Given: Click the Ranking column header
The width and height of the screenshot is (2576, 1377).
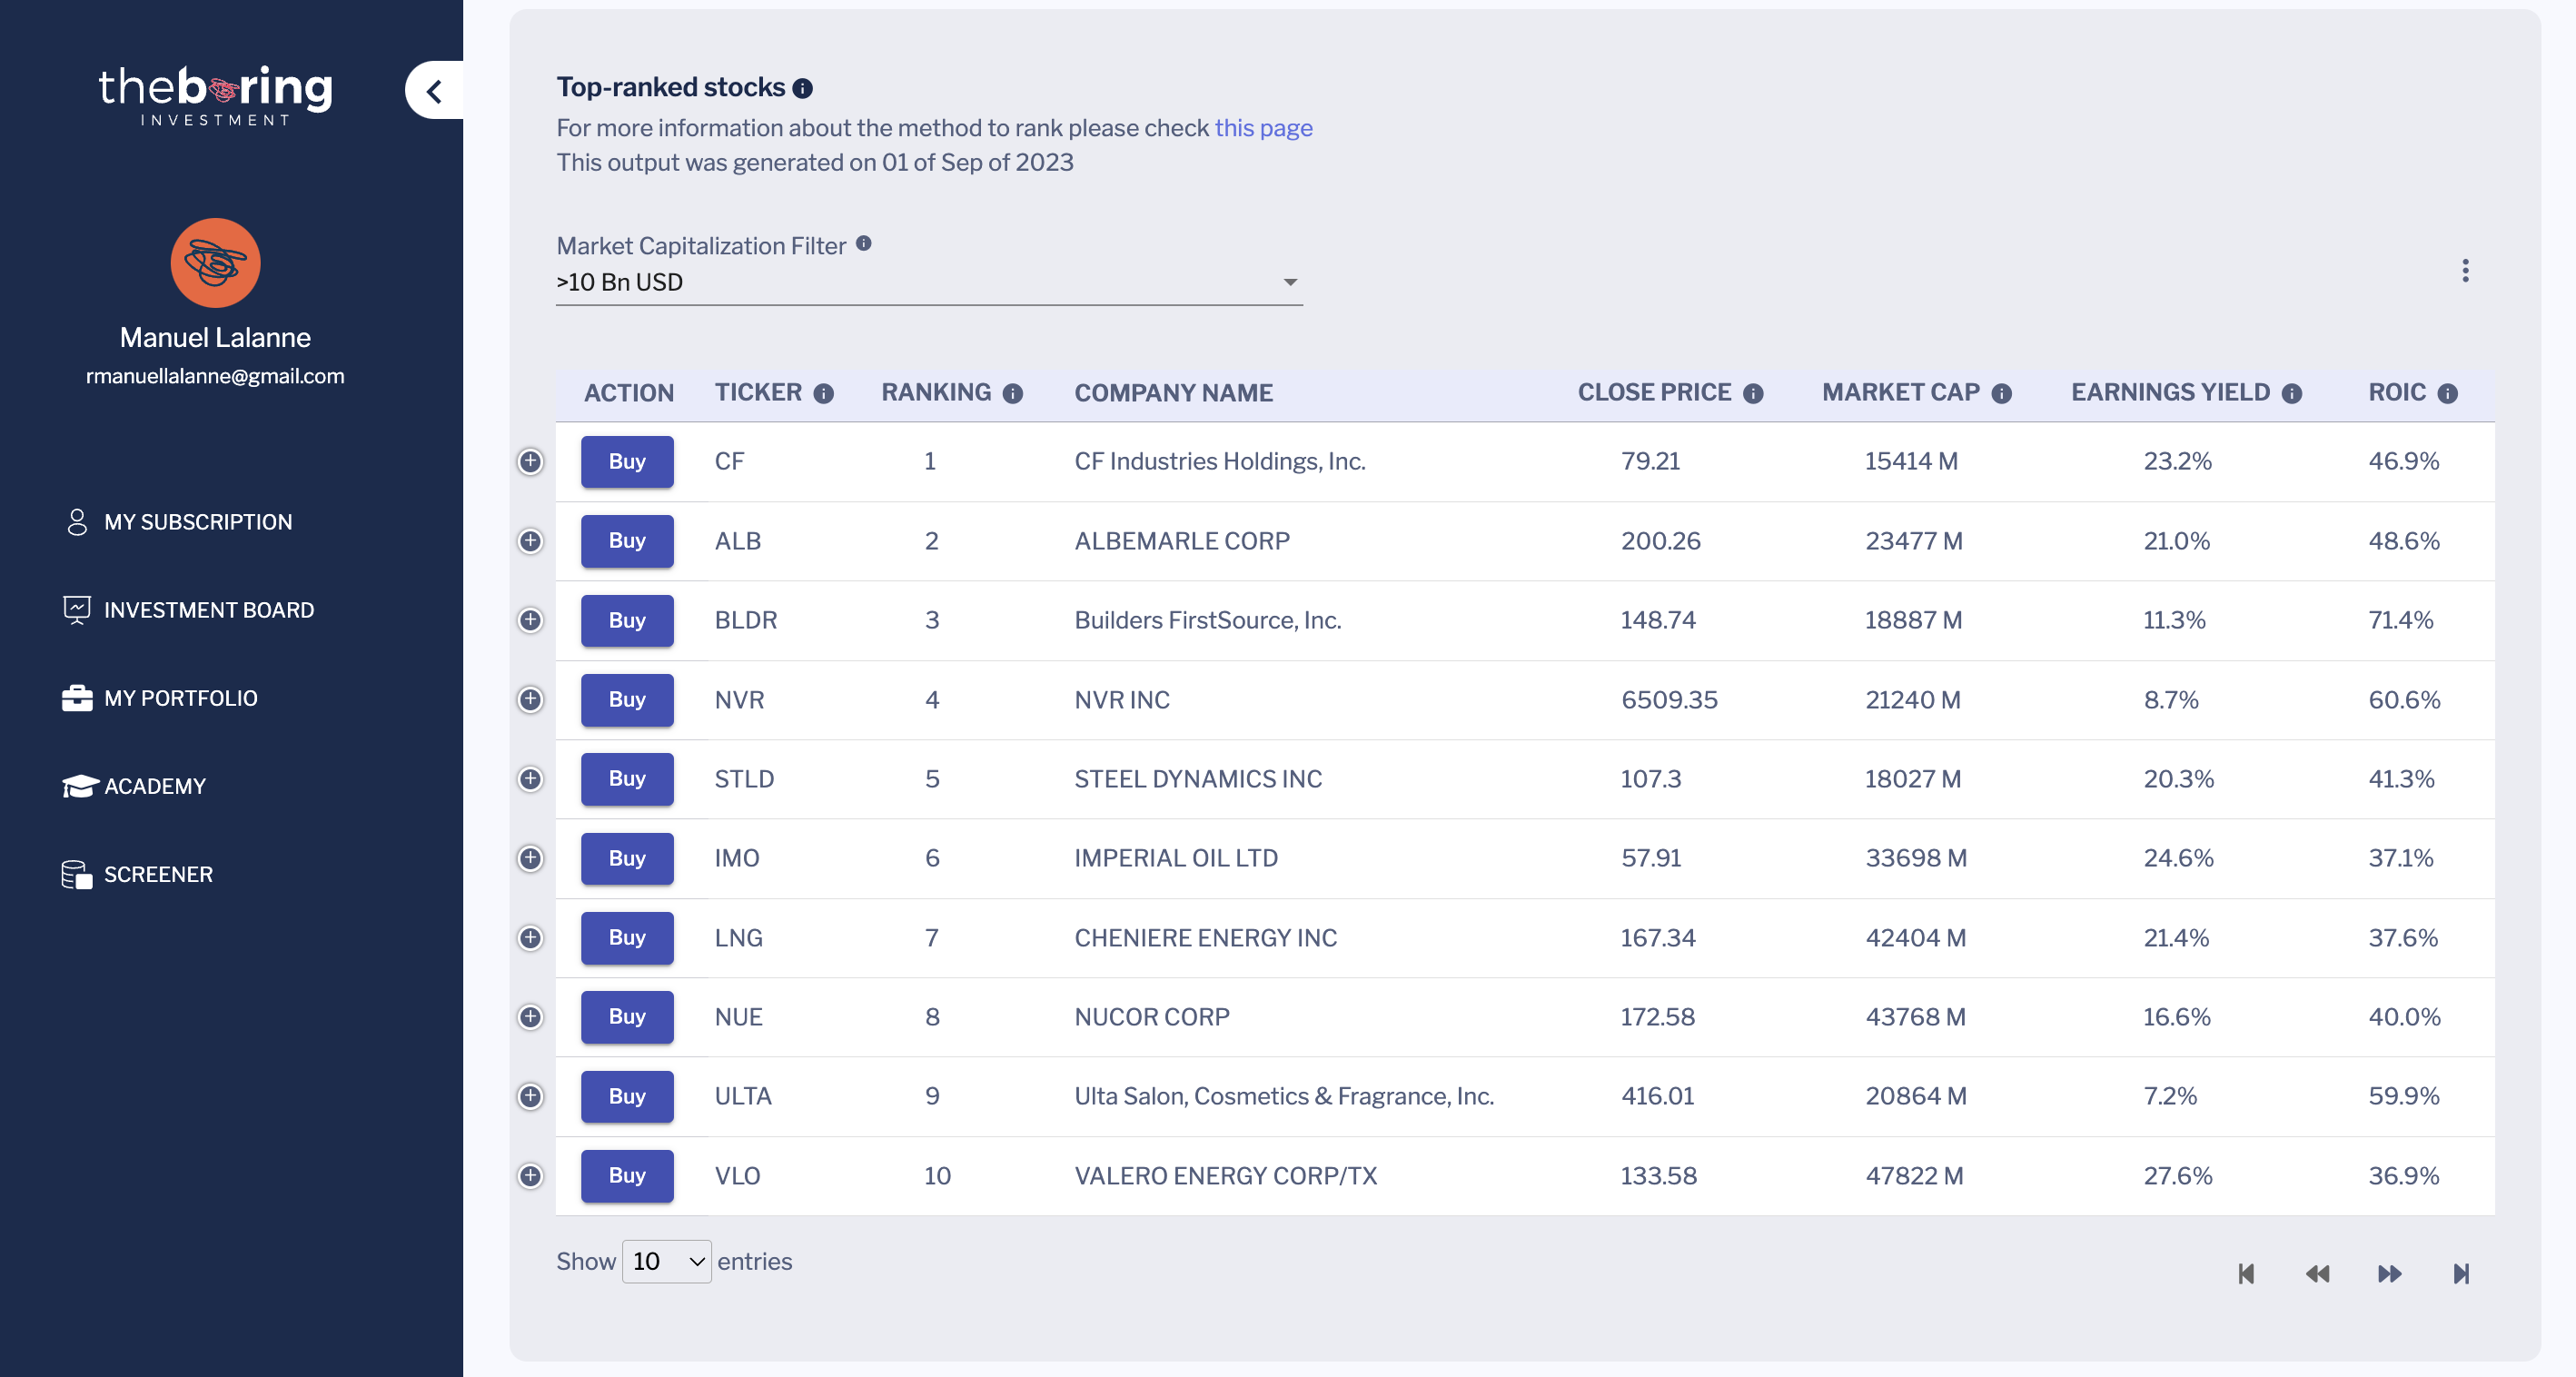Looking at the screenshot, I should point(936,394).
